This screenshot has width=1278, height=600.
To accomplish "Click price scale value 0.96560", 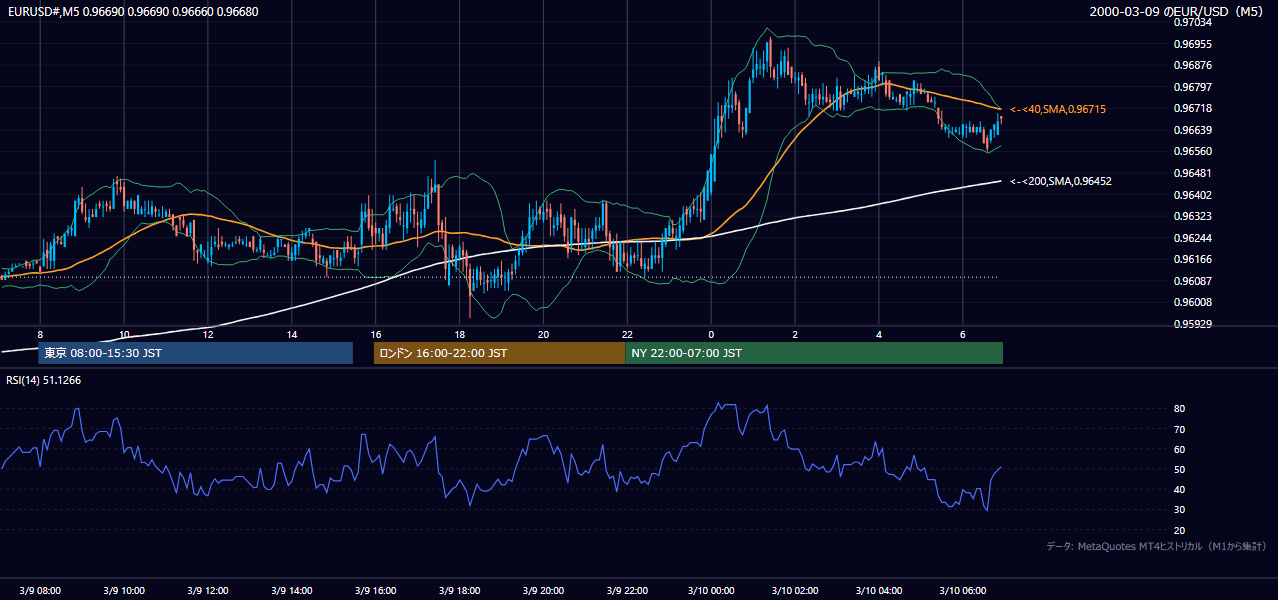I will [x=1193, y=151].
